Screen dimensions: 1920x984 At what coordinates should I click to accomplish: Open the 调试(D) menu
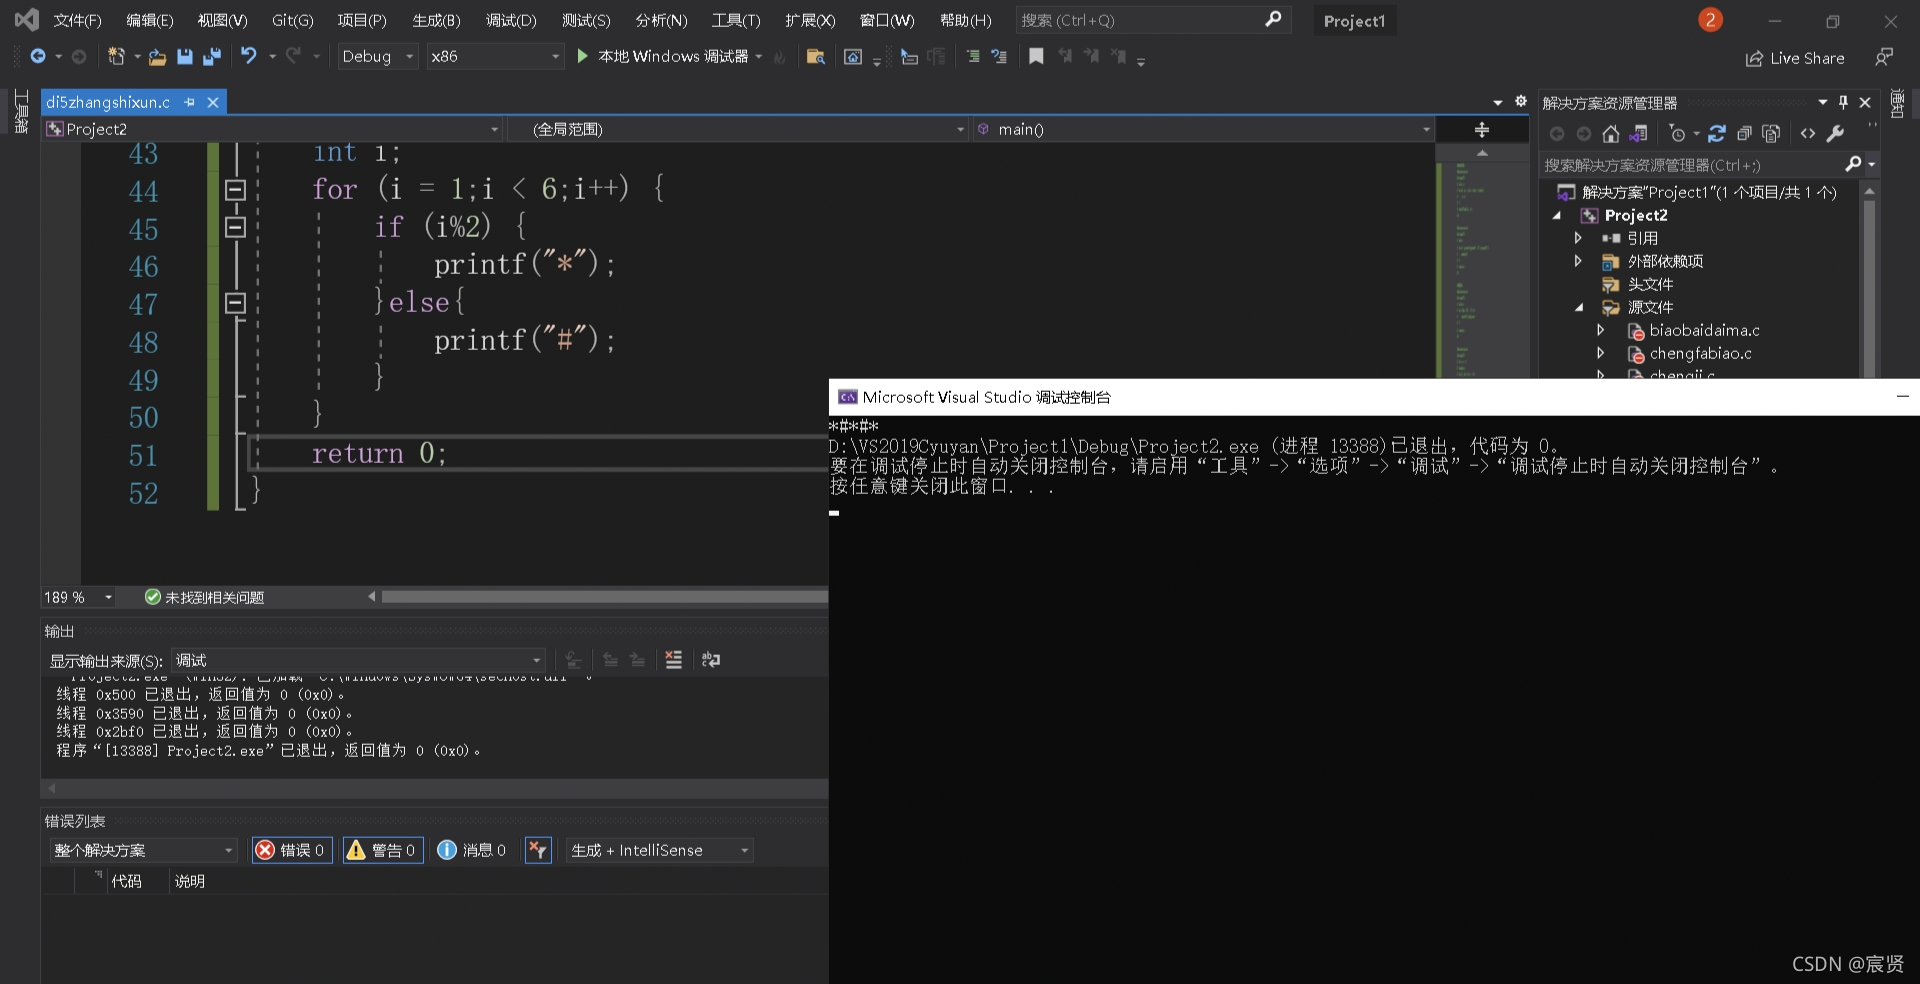coord(511,20)
